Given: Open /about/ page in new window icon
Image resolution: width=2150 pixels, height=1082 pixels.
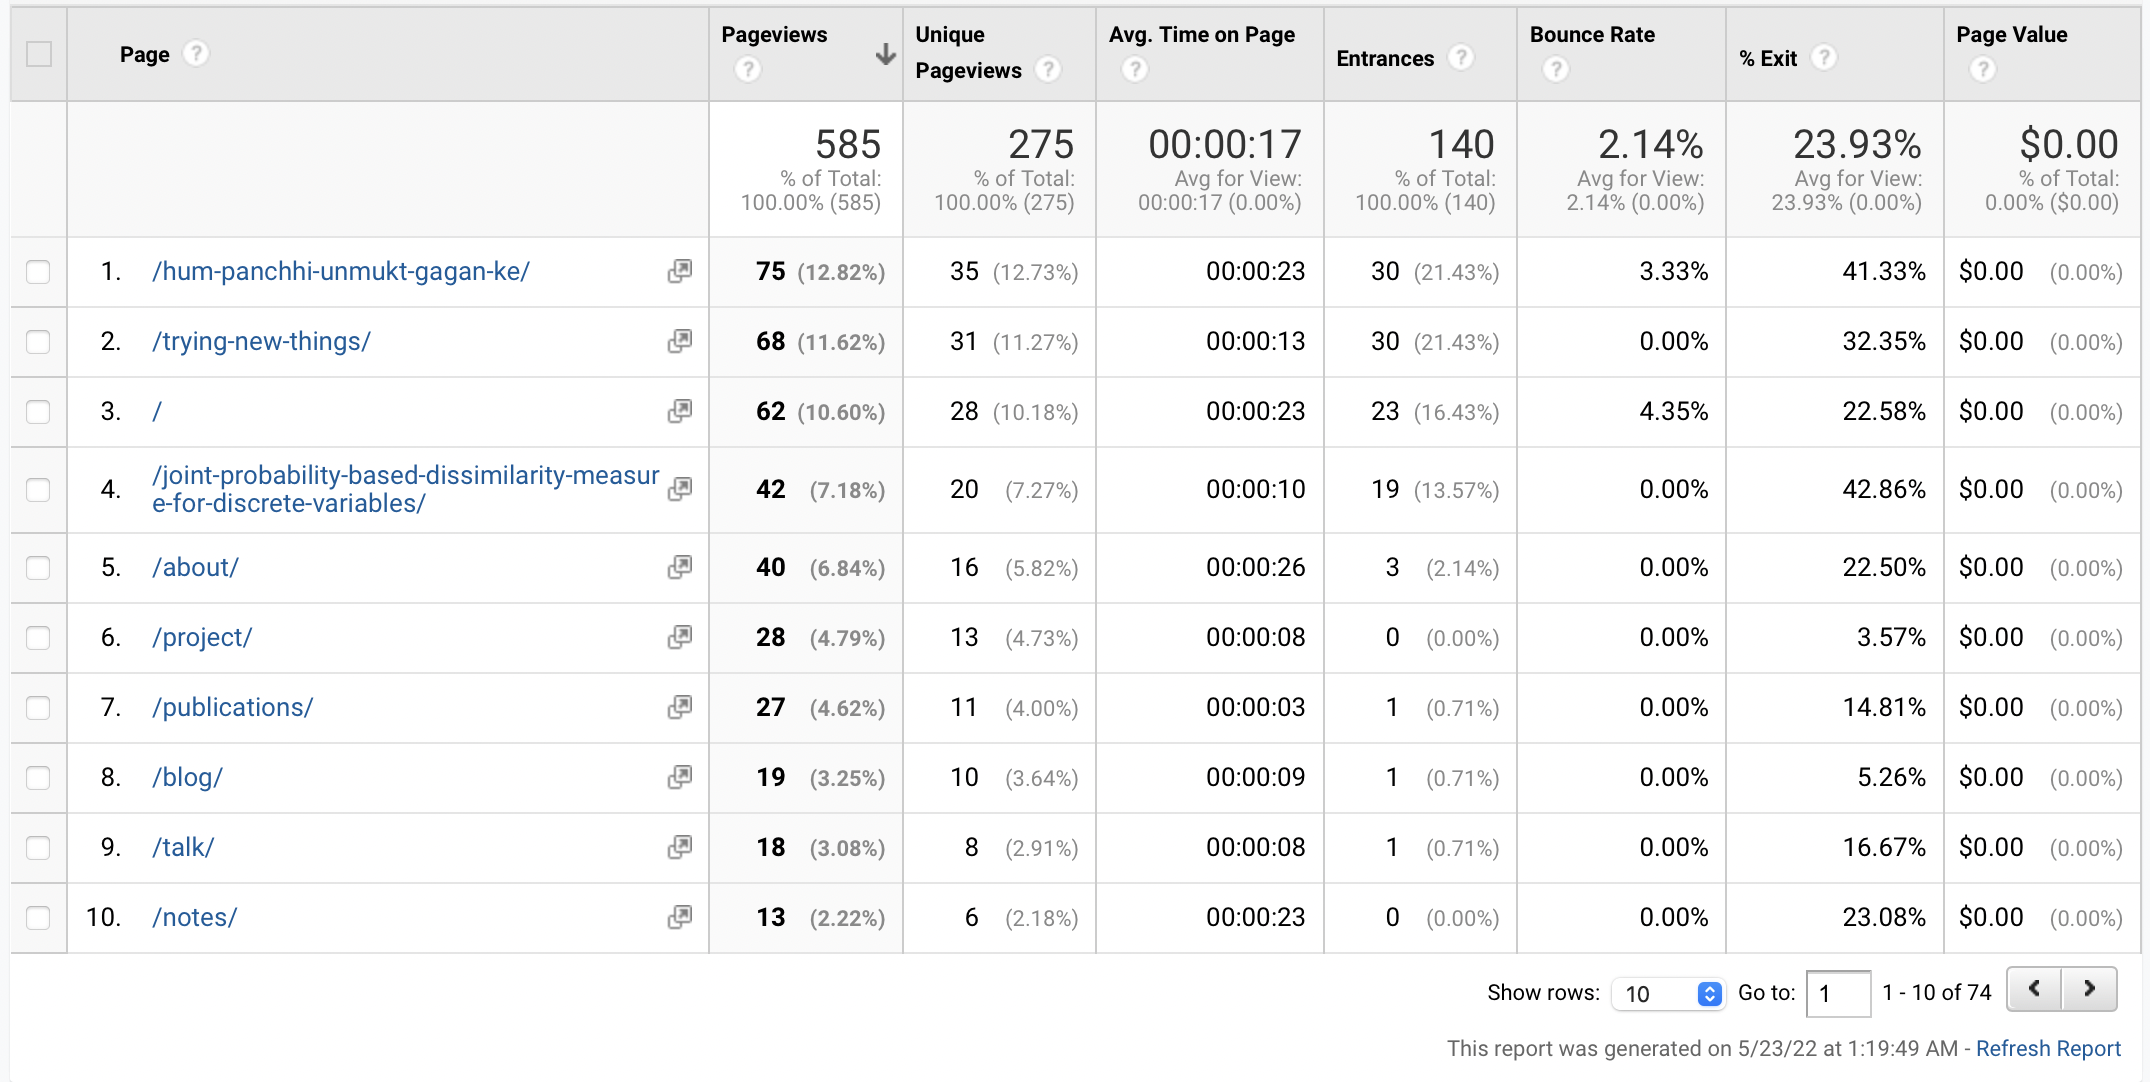Looking at the screenshot, I should click(x=680, y=567).
